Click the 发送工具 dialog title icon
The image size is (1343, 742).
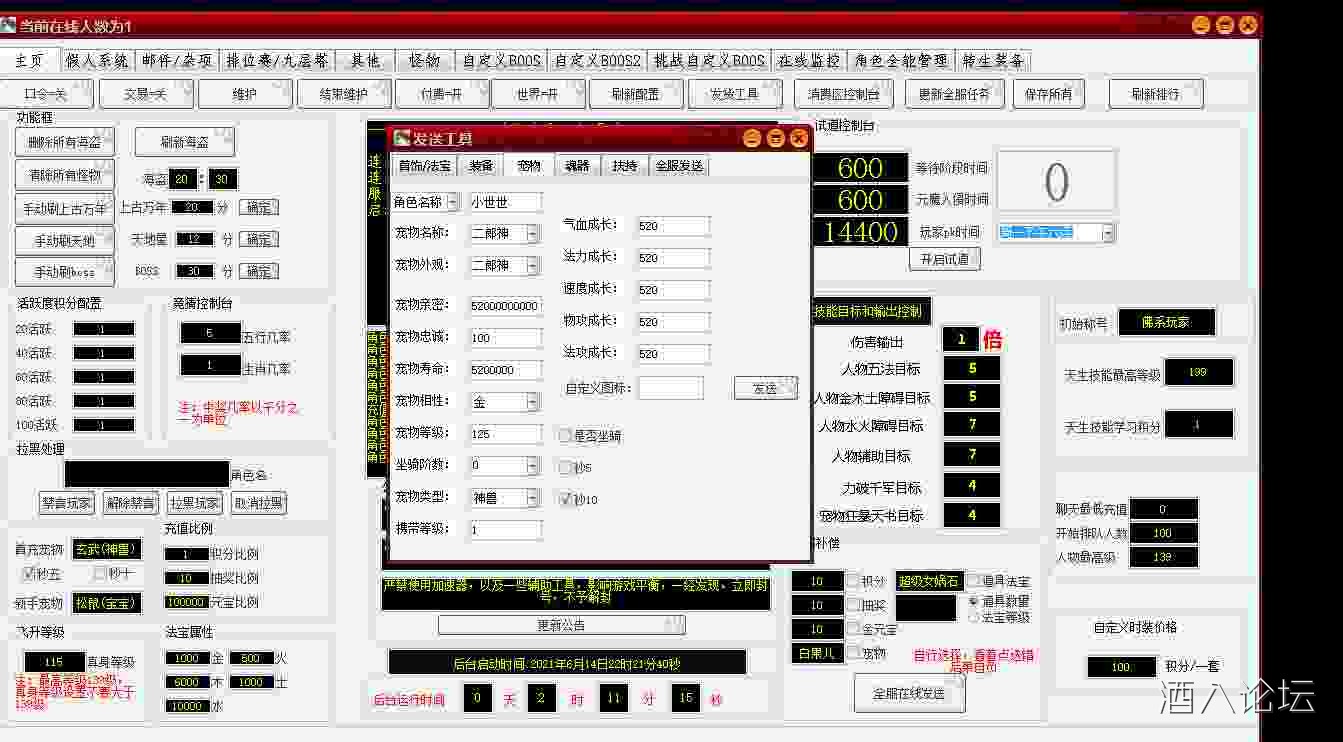pyautogui.click(x=401, y=138)
